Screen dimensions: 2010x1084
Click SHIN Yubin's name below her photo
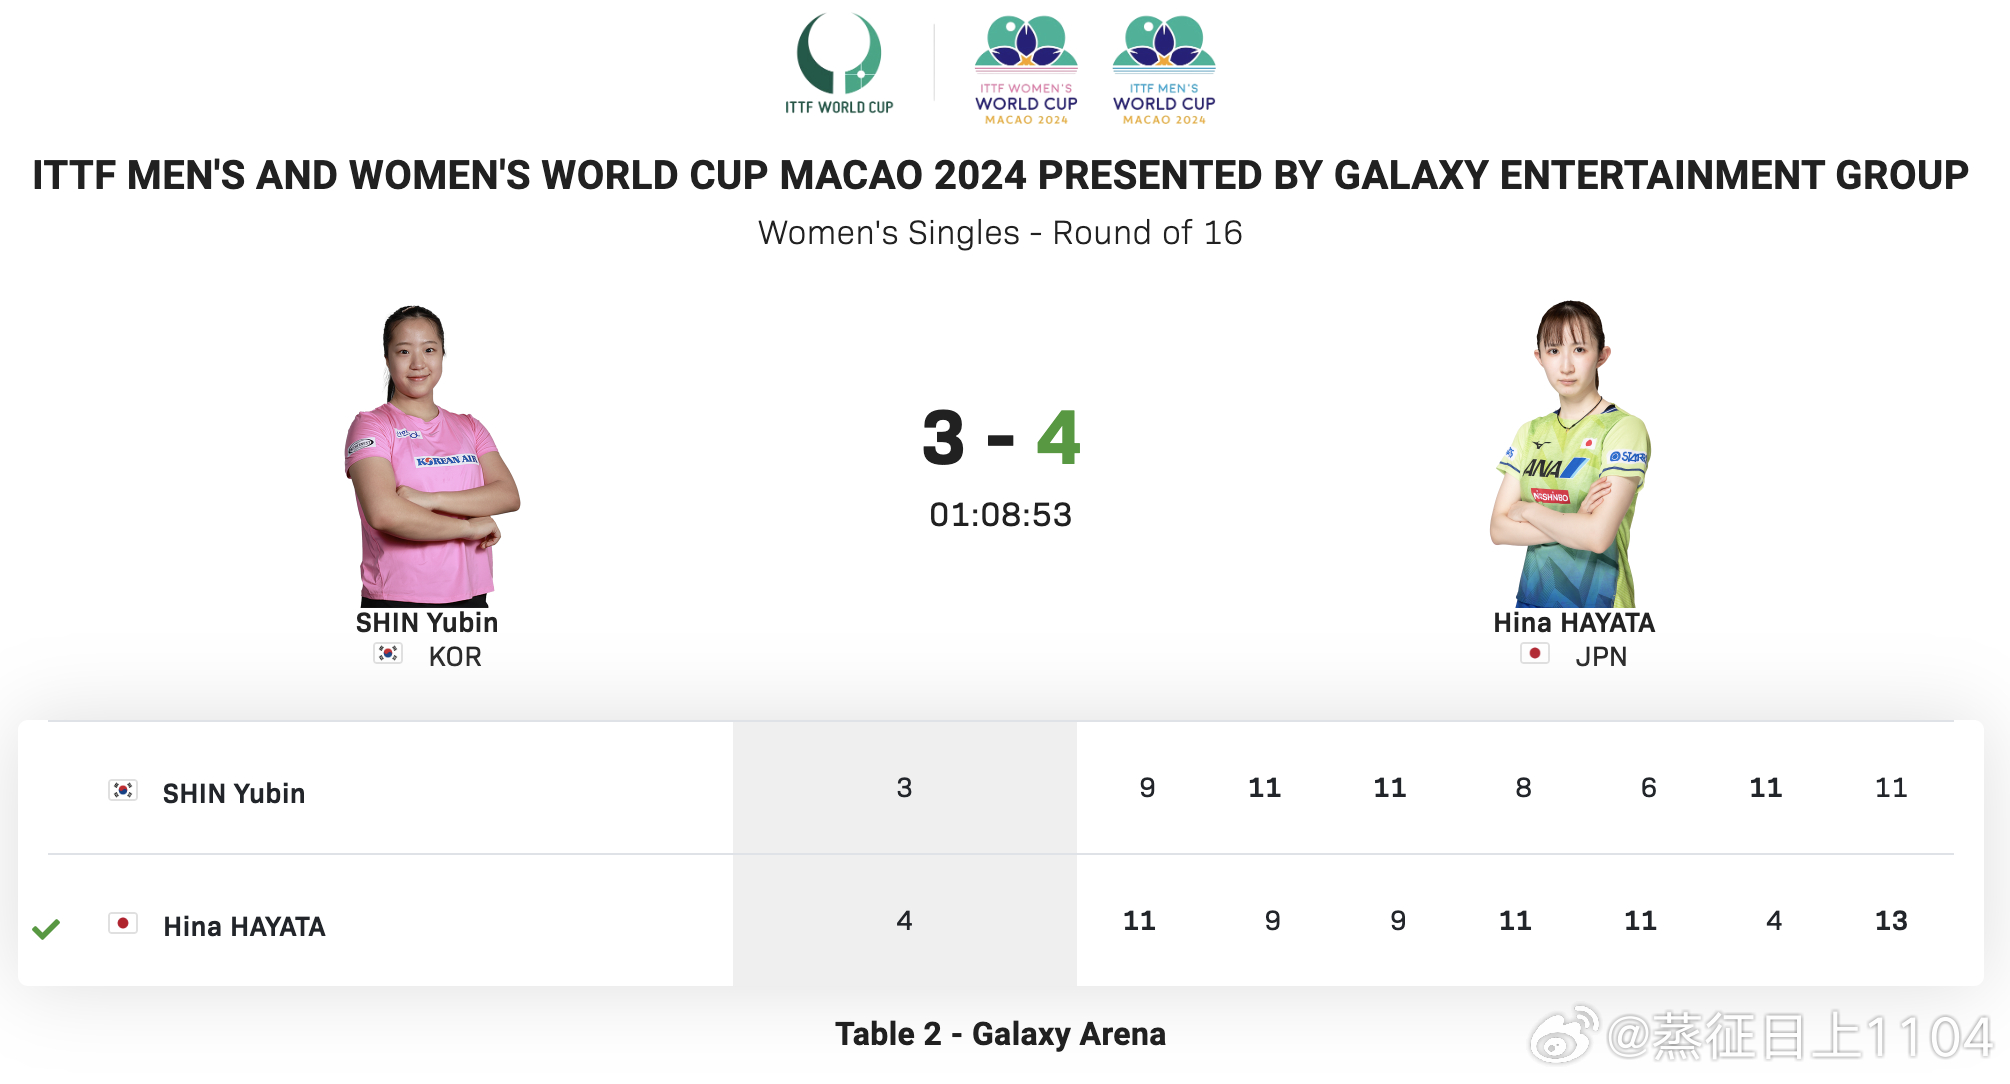click(427, 622)
